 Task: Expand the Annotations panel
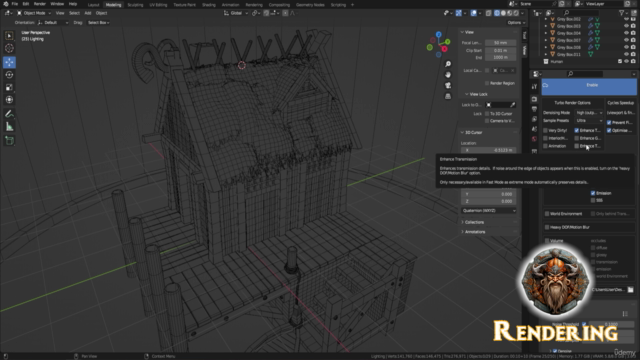pos(474,232)
